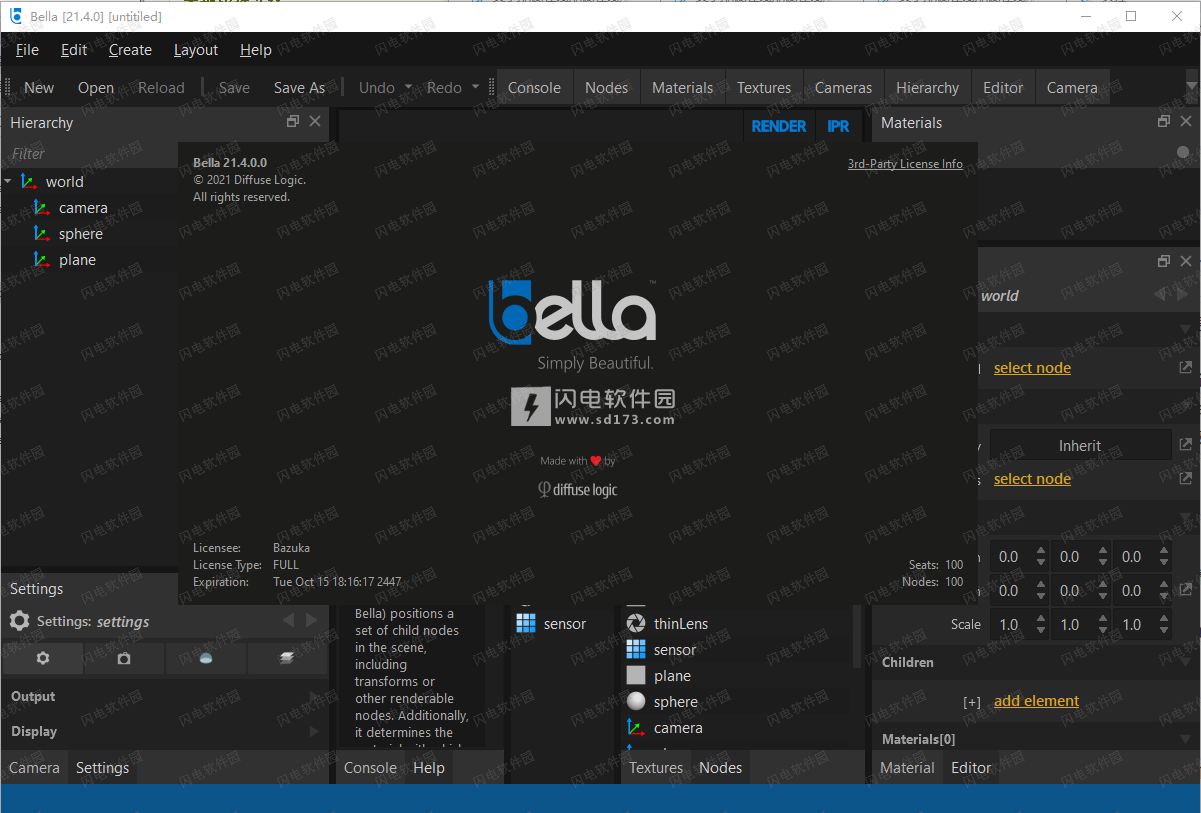Image resolution: width=1201 pixels, height=813 pixels.
Task: Collapse the world node in the Hierarchy tree
Action: point(8,182)
